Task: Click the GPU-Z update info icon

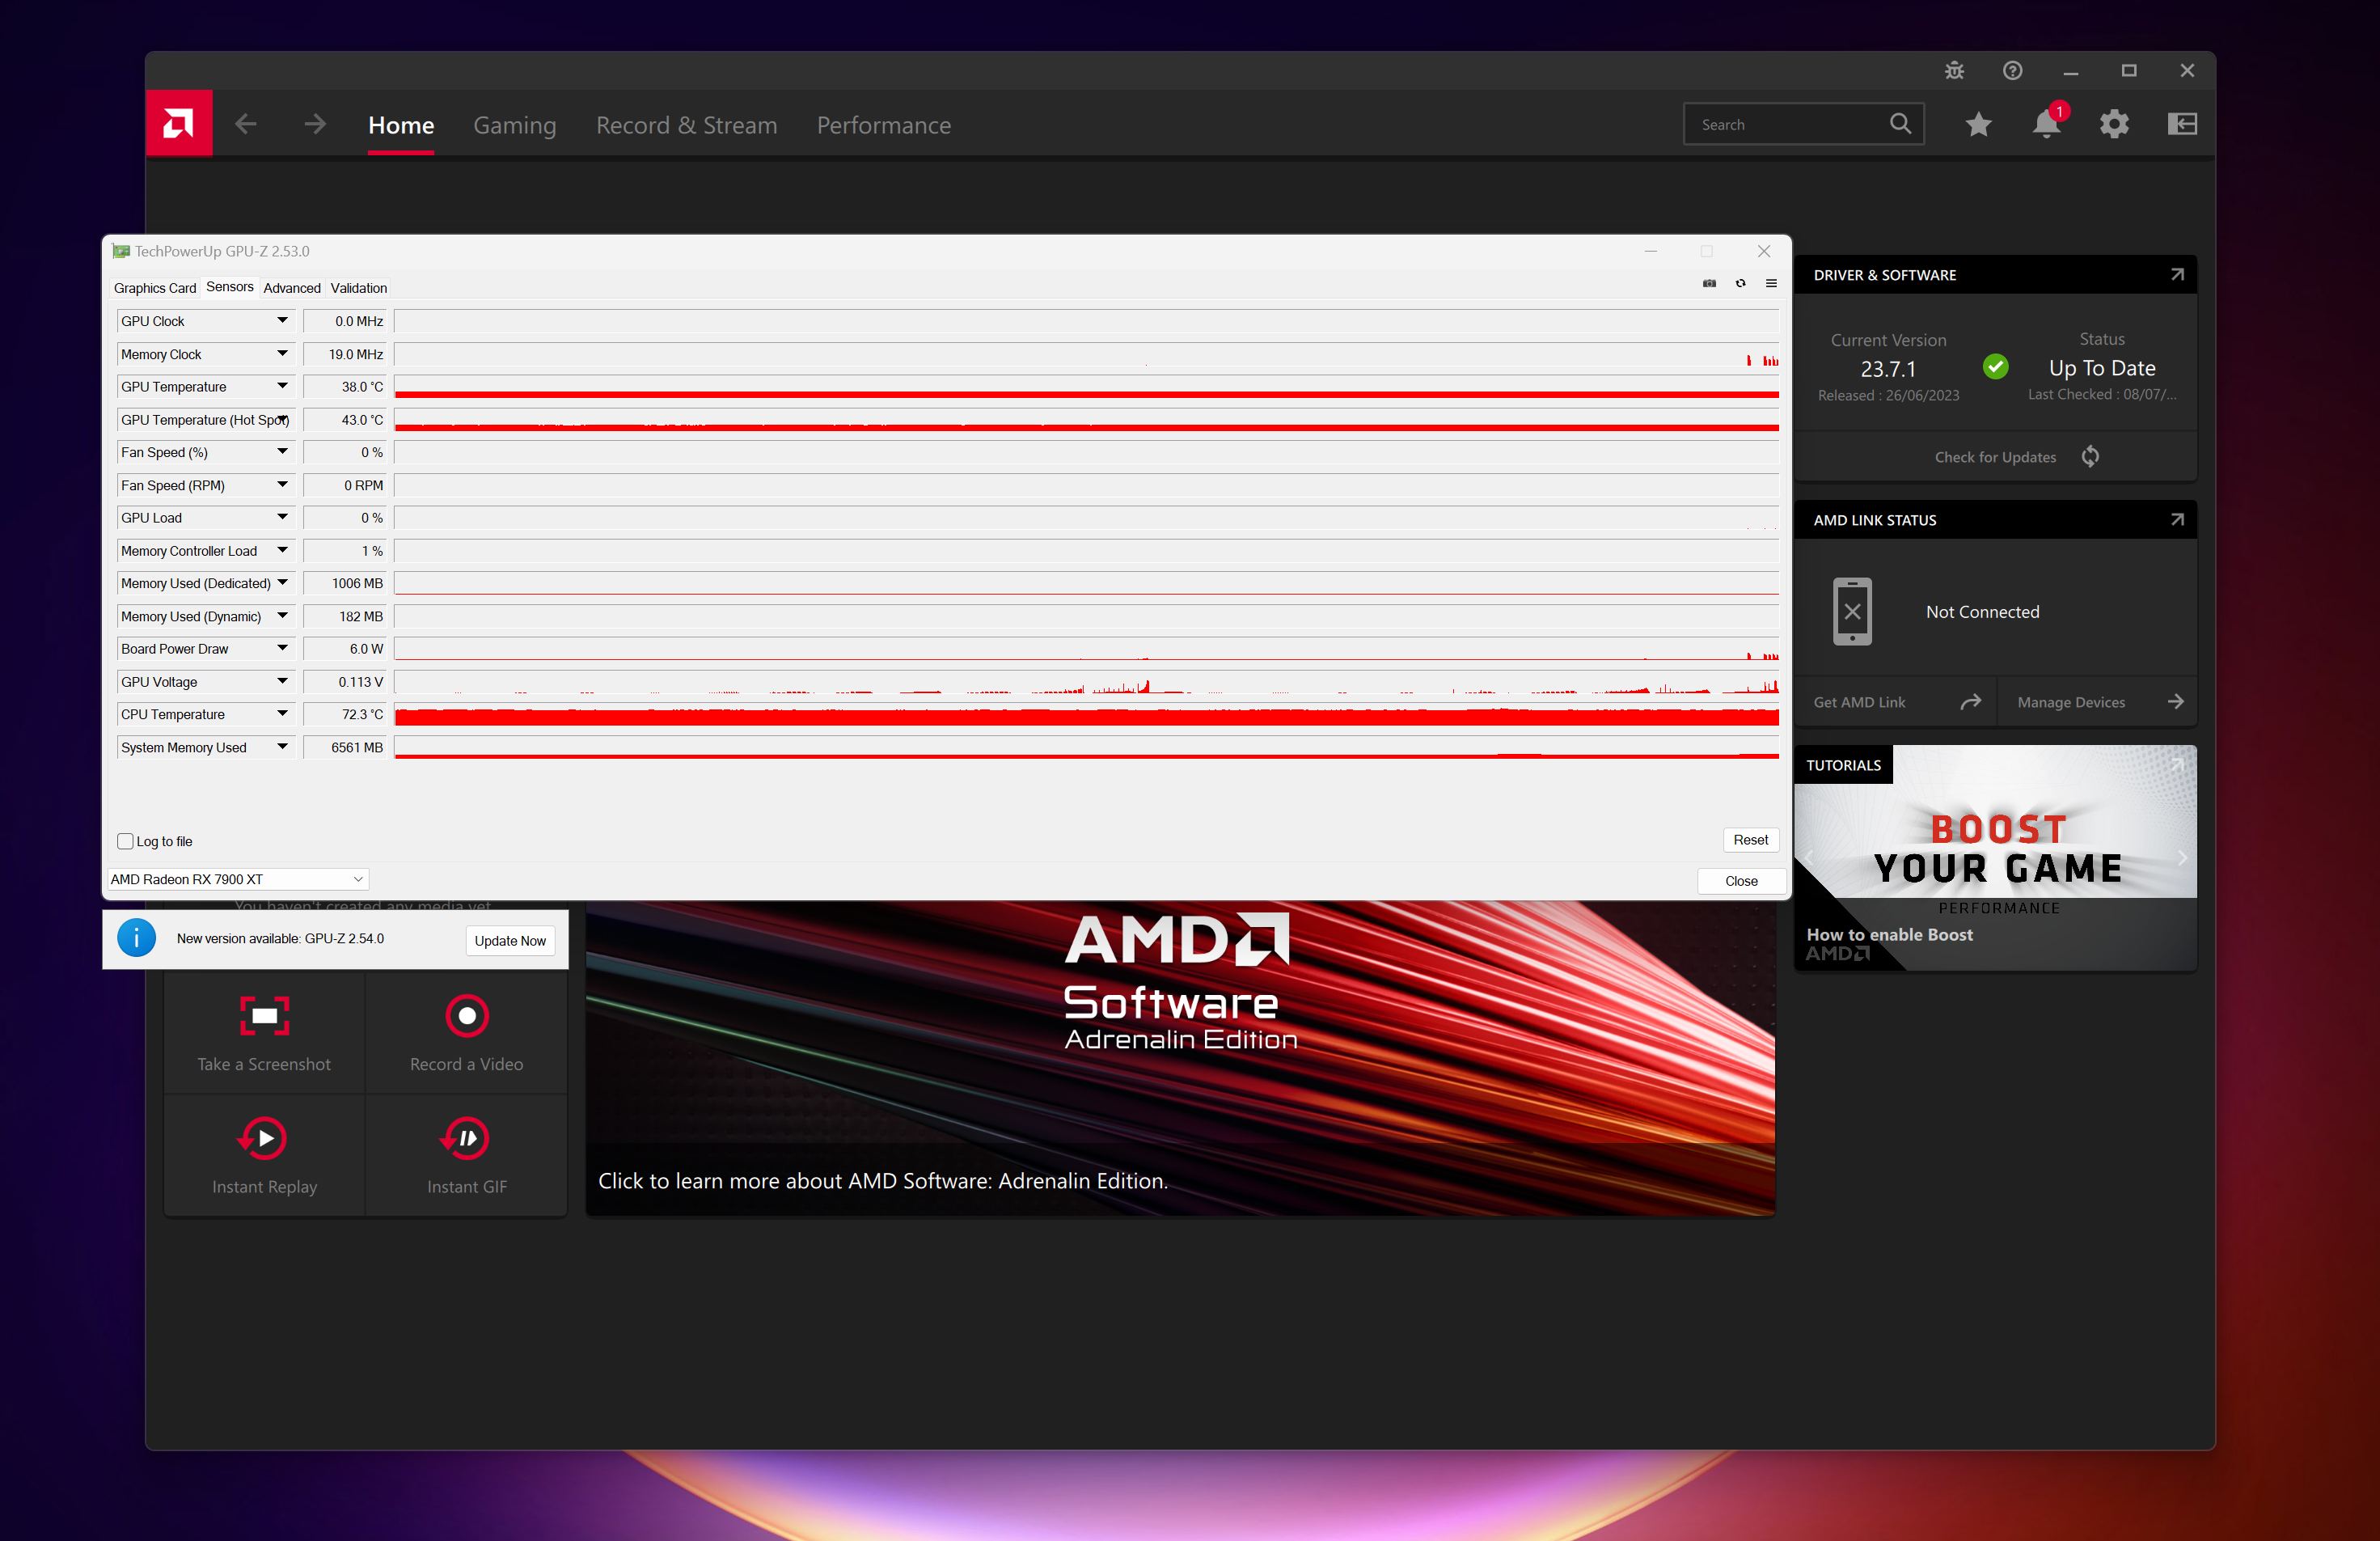Action: [137, 938]
